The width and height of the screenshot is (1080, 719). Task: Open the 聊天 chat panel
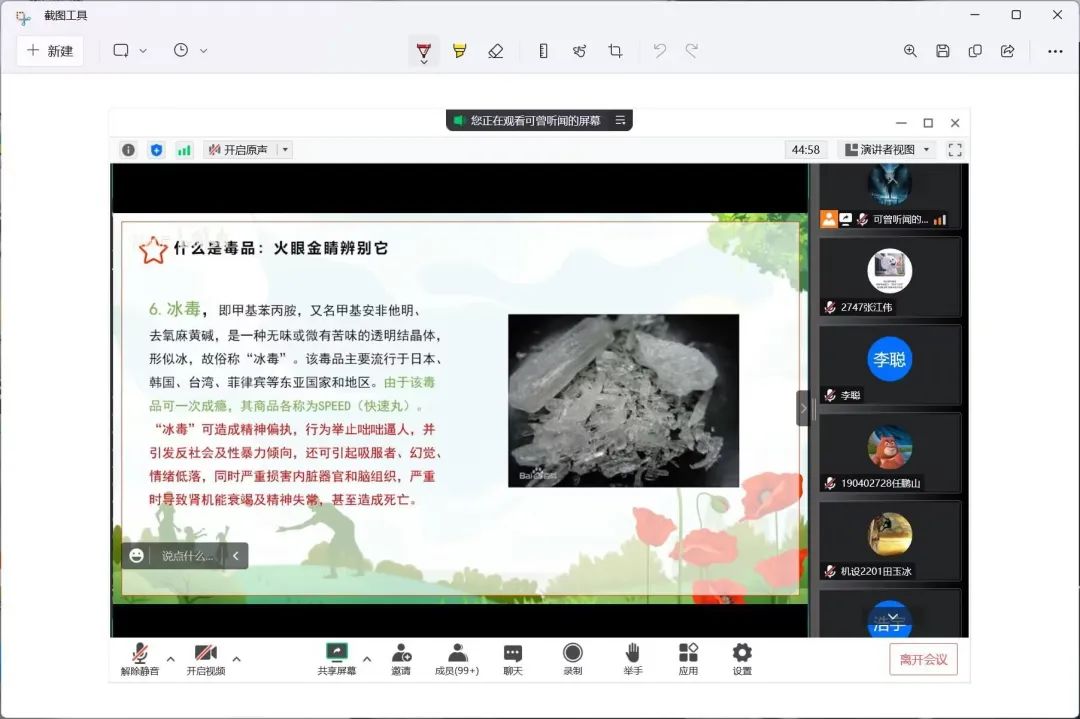pos(513,659)
